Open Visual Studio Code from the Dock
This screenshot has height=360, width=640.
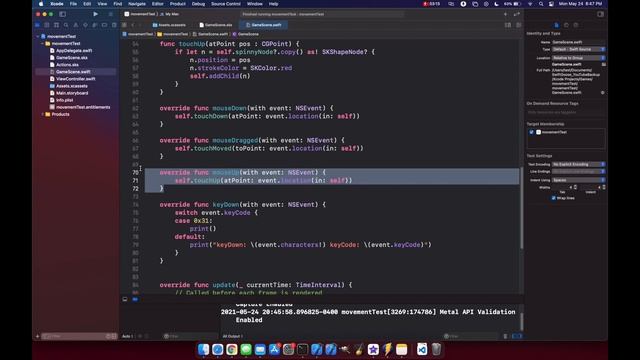pos(422,349)
